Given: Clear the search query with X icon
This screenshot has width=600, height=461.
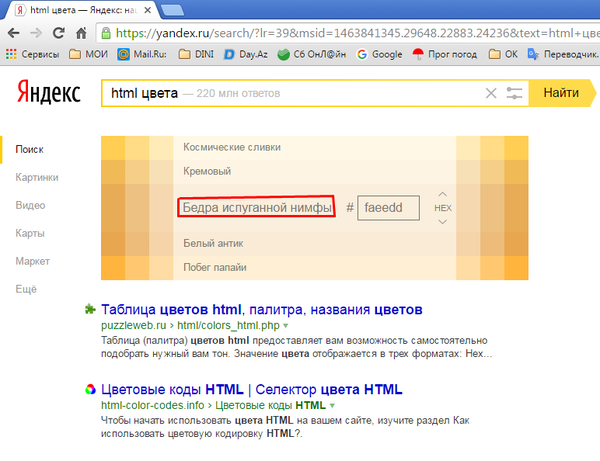Looking at the screenshot, I should click(x=490, y=93).
